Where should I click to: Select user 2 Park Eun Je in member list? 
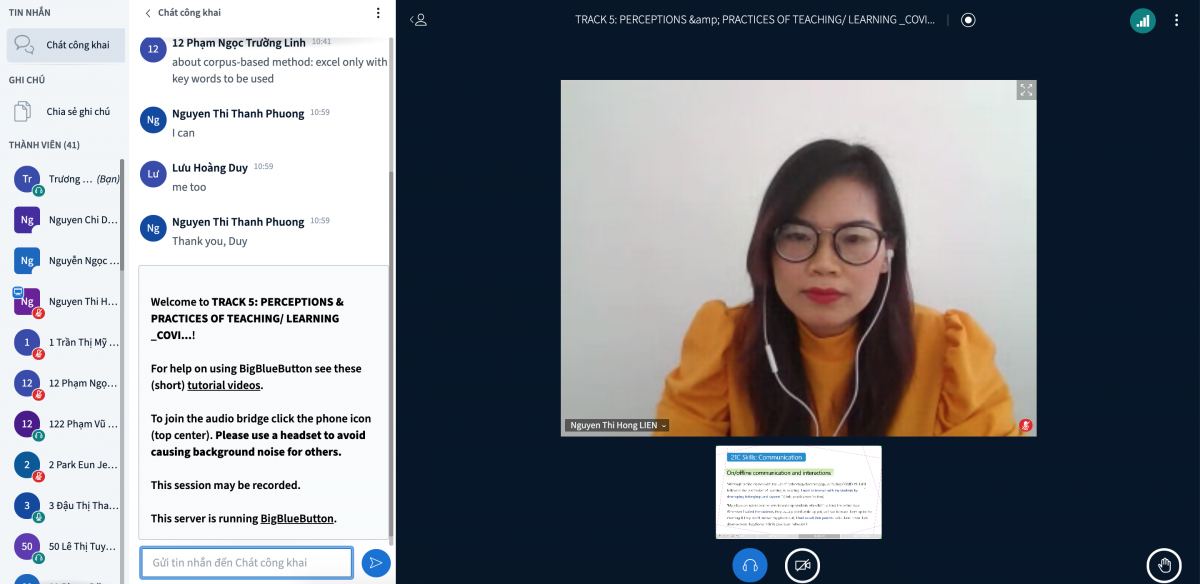(x=67, y=465)
